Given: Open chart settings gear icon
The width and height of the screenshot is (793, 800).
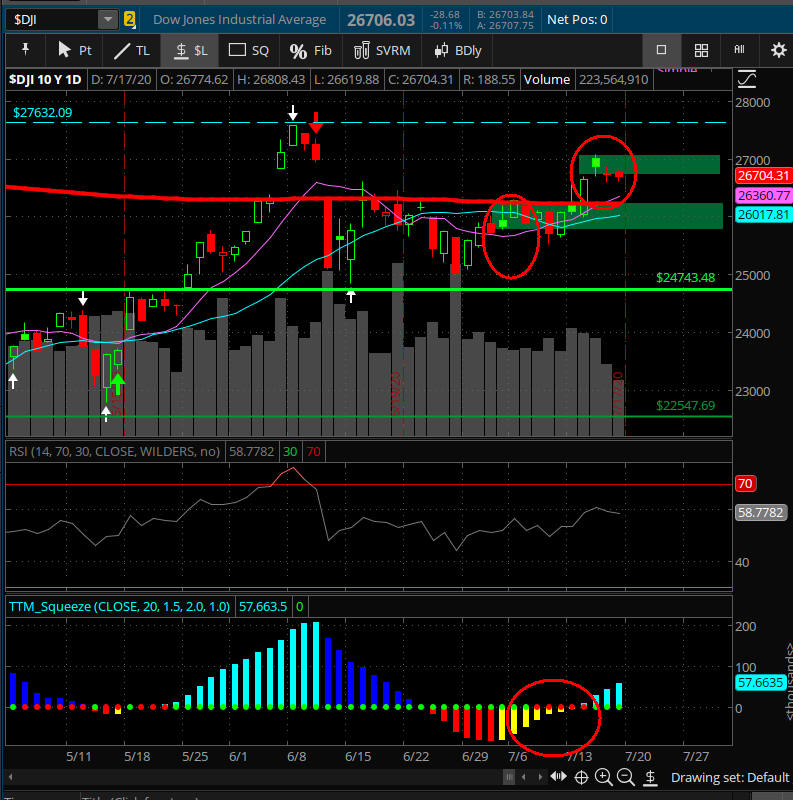Looking at the screenshot, I should pyautogui.click(x=777, y=50).
